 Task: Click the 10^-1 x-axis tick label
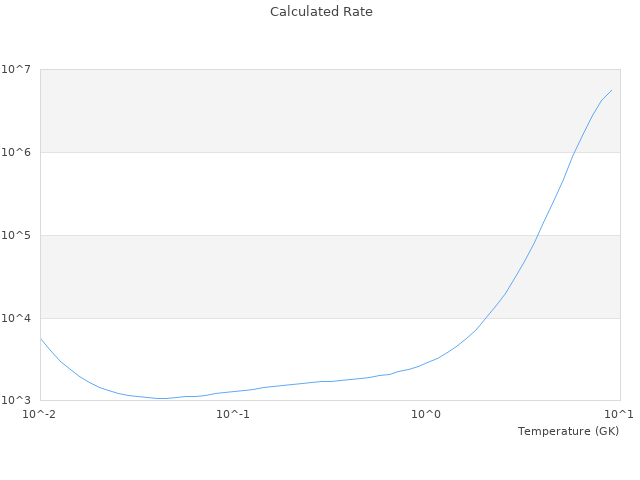pos(233,415)
